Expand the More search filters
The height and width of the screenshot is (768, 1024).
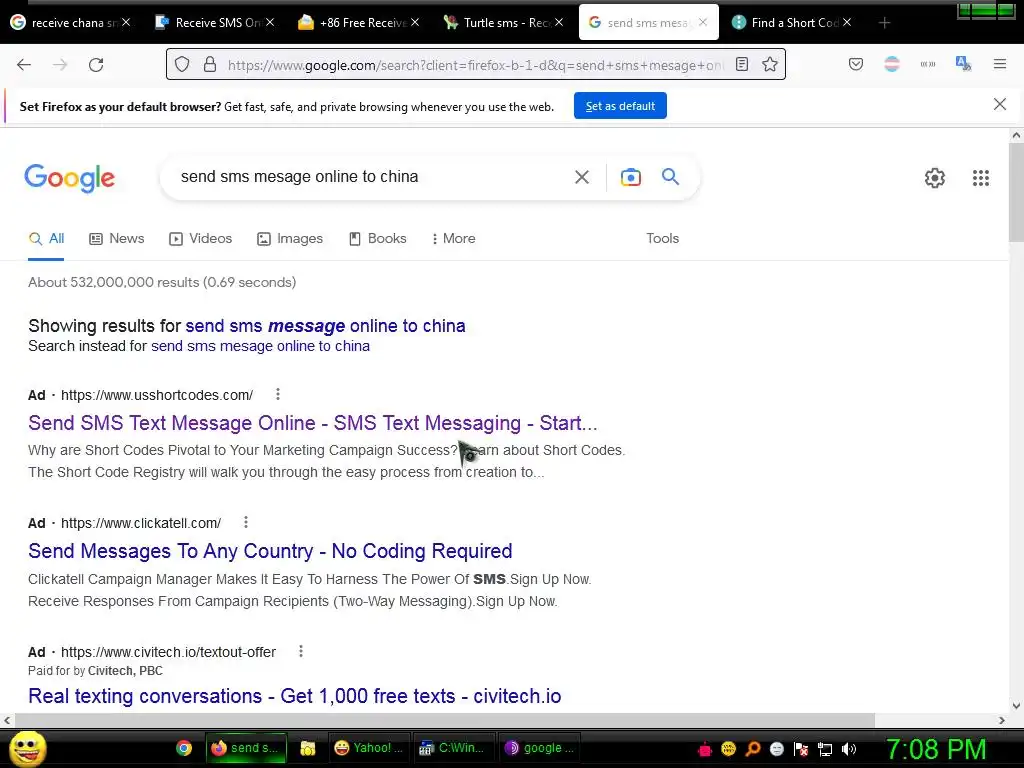[x=453, y=238]
